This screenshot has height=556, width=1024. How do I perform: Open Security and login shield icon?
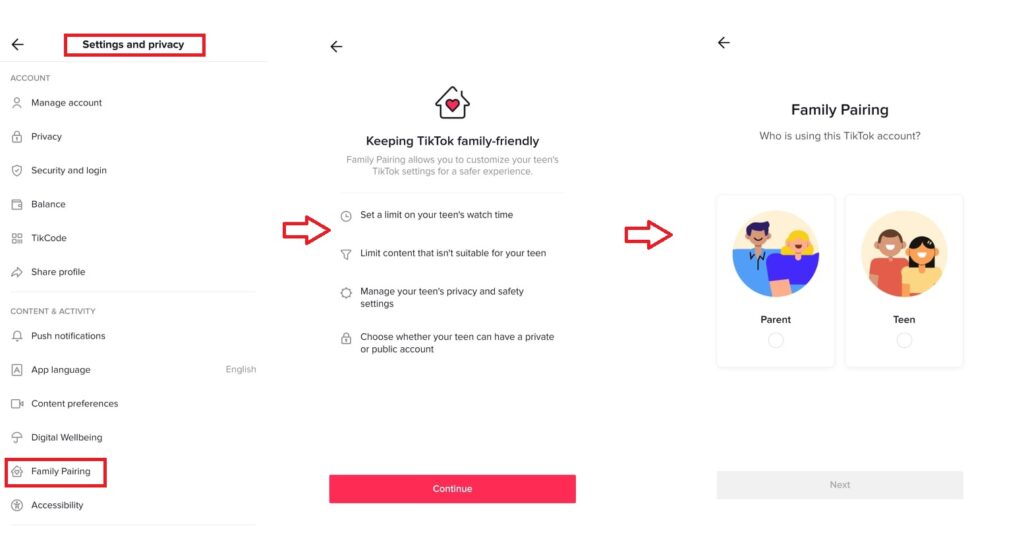tap(17, 171)
